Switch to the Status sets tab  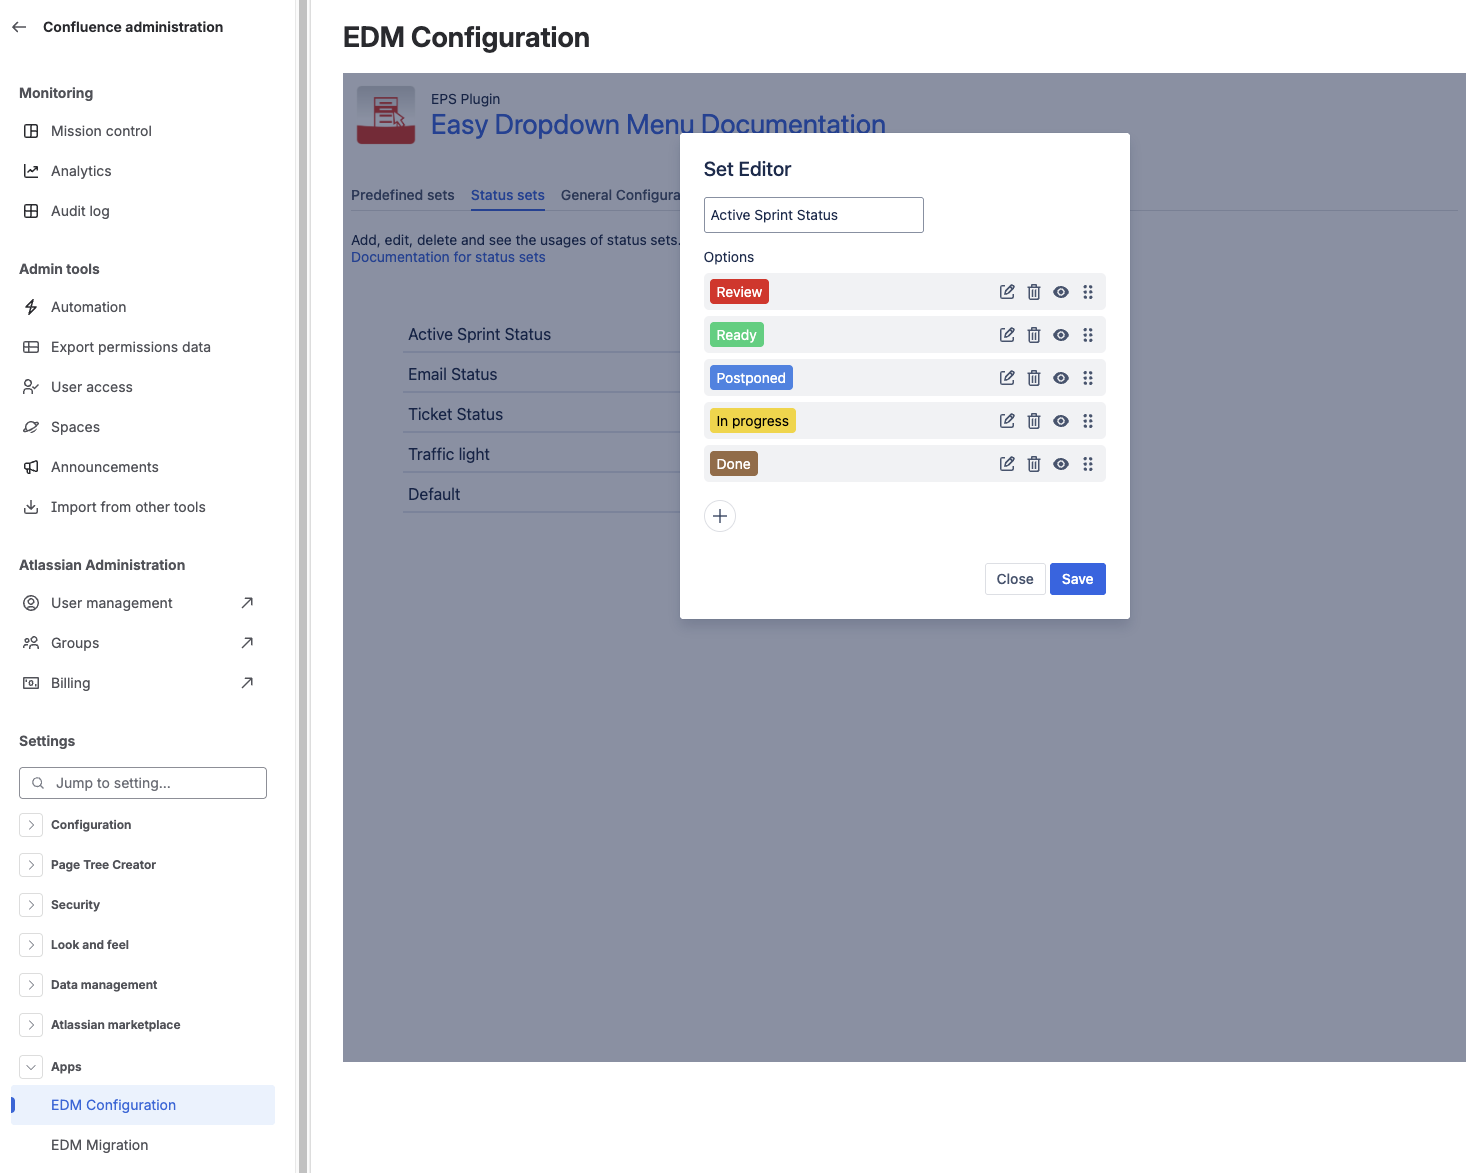pyautogui.click(x=508, y=195)
